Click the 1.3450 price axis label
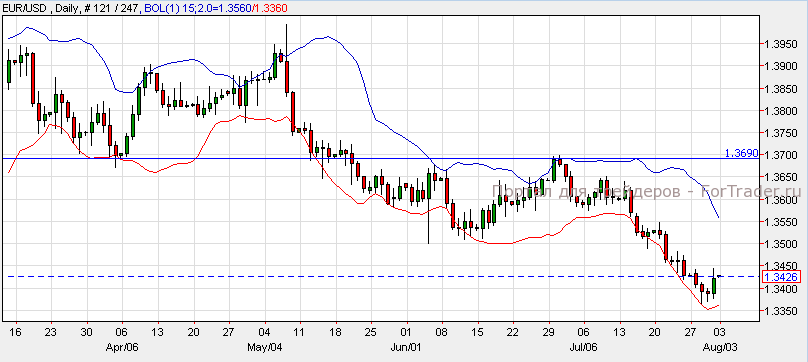 point(781,266)
